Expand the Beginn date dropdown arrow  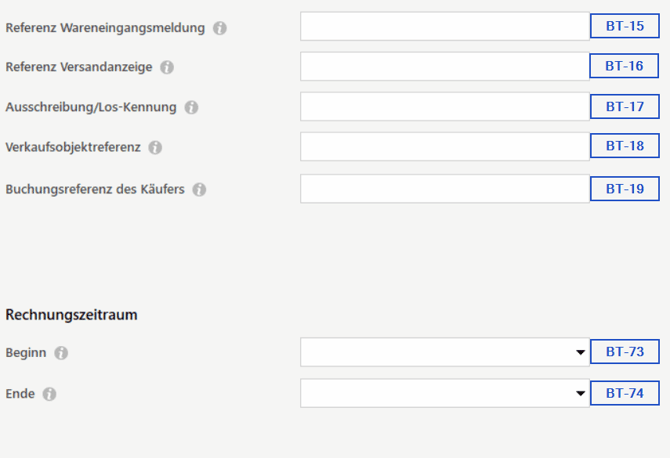click(x=580, y=352)
